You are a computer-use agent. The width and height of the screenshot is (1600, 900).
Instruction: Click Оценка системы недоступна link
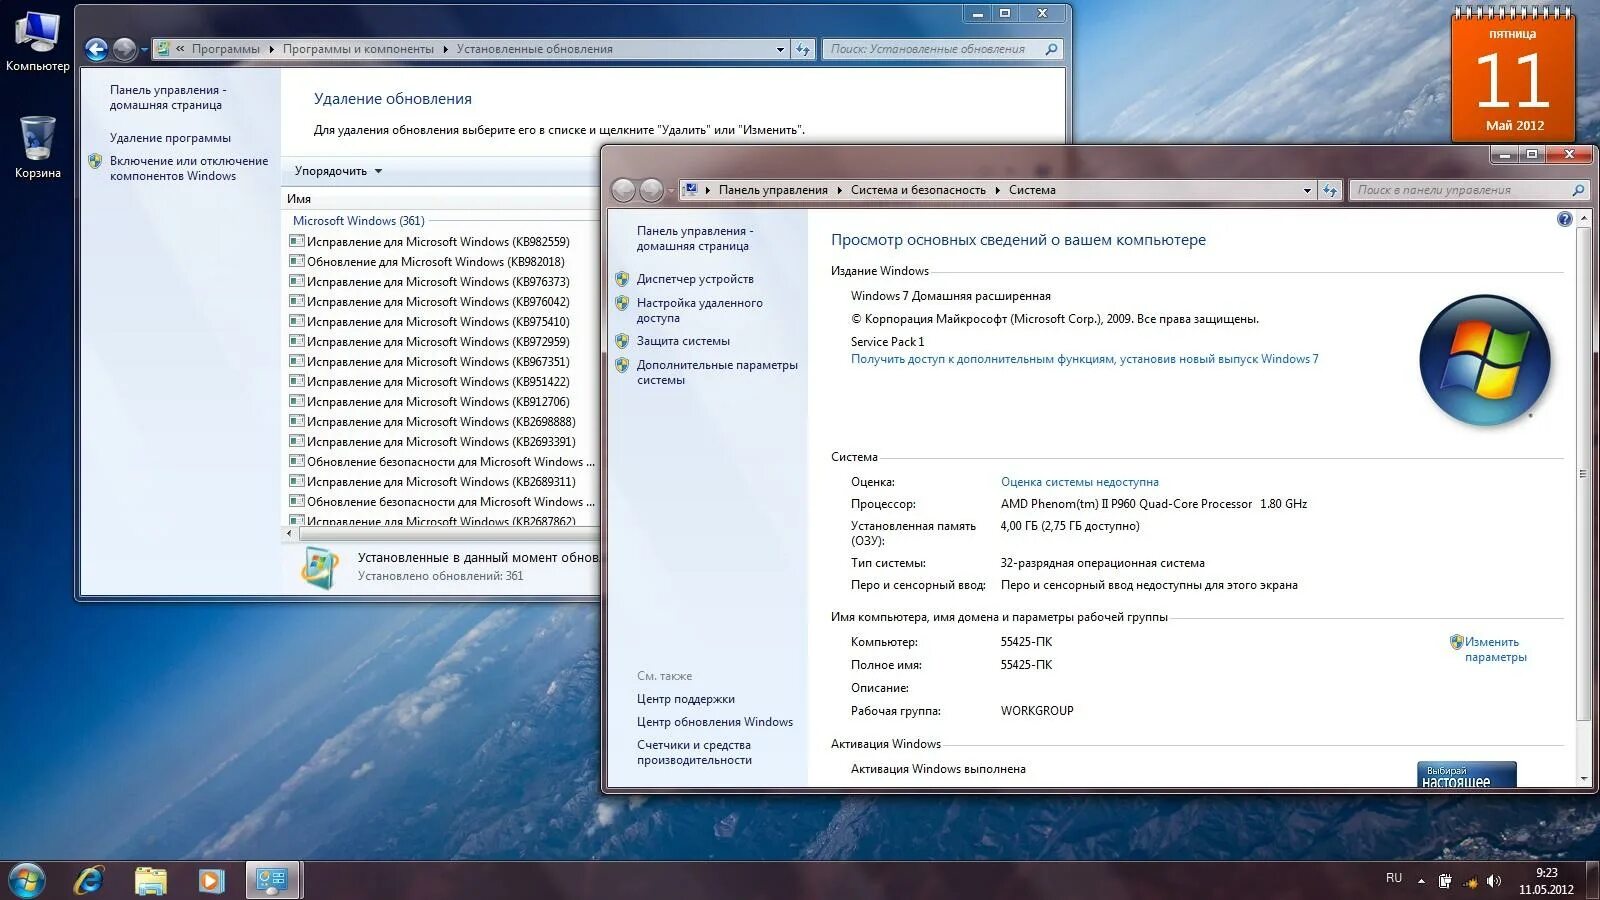click(1080, 482)
